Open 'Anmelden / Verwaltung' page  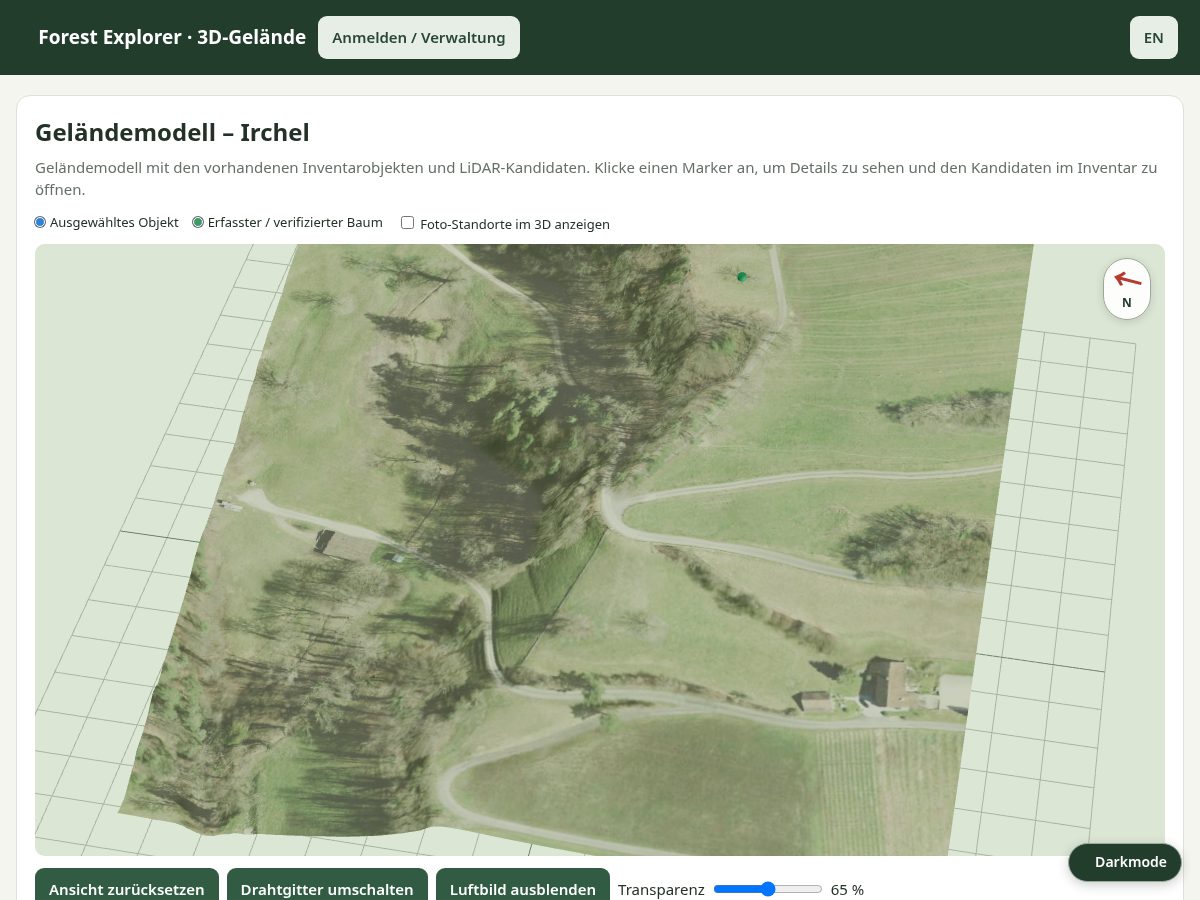(419, 38)
